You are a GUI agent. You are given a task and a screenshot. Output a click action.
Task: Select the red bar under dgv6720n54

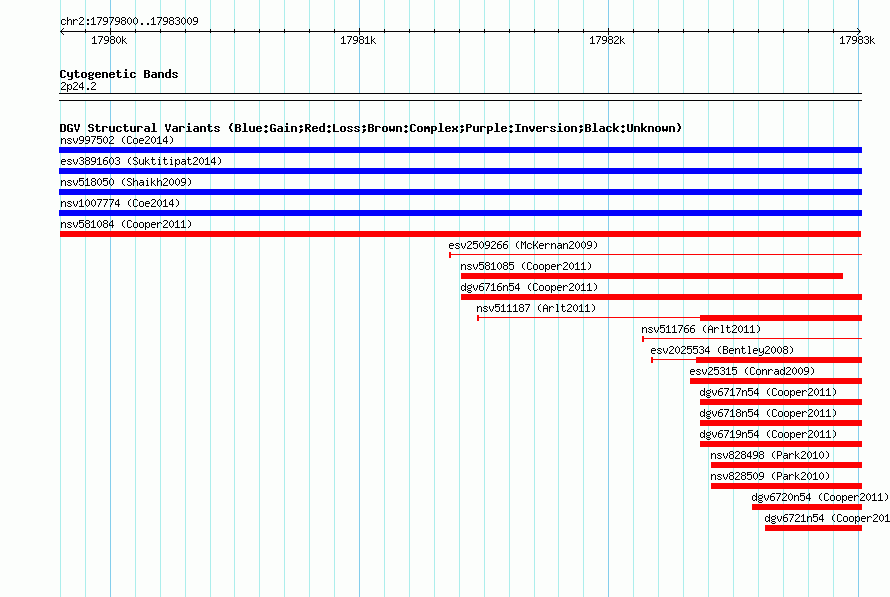(807, 507)
